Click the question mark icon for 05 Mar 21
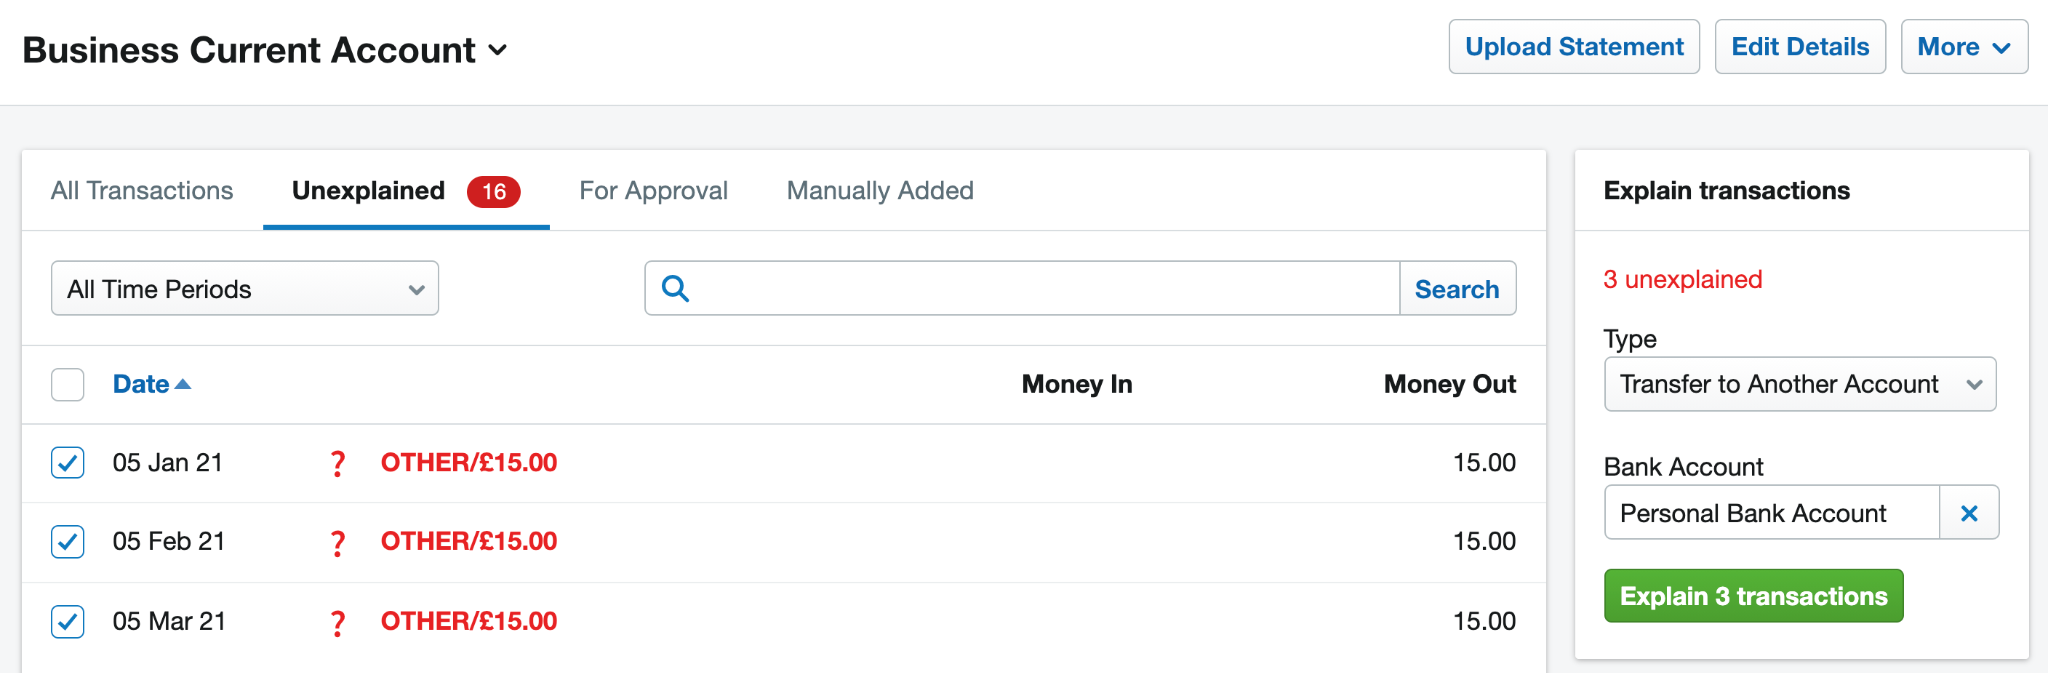 pos(338,623)
